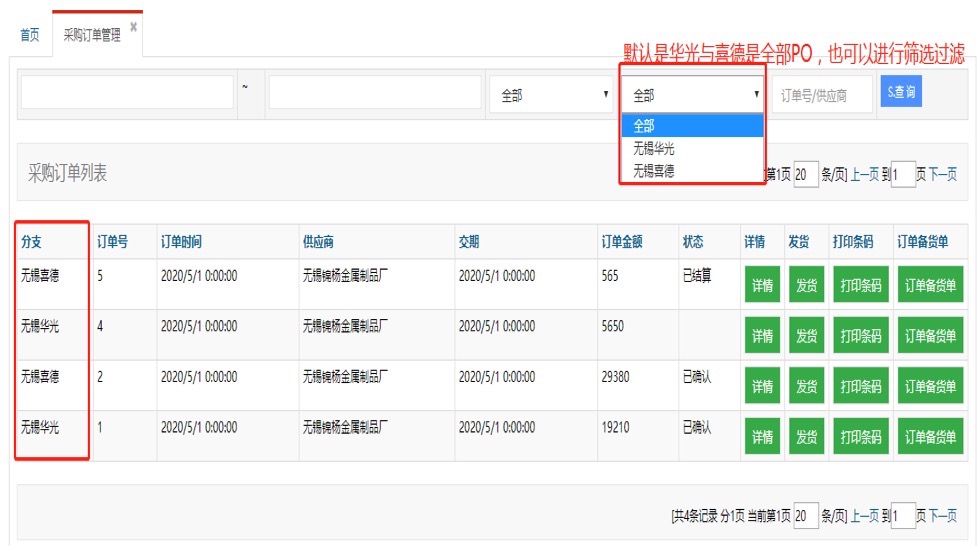The image size is (978, 546).
Task: Click 打印条码 for order 2
Action: (861, 386)
